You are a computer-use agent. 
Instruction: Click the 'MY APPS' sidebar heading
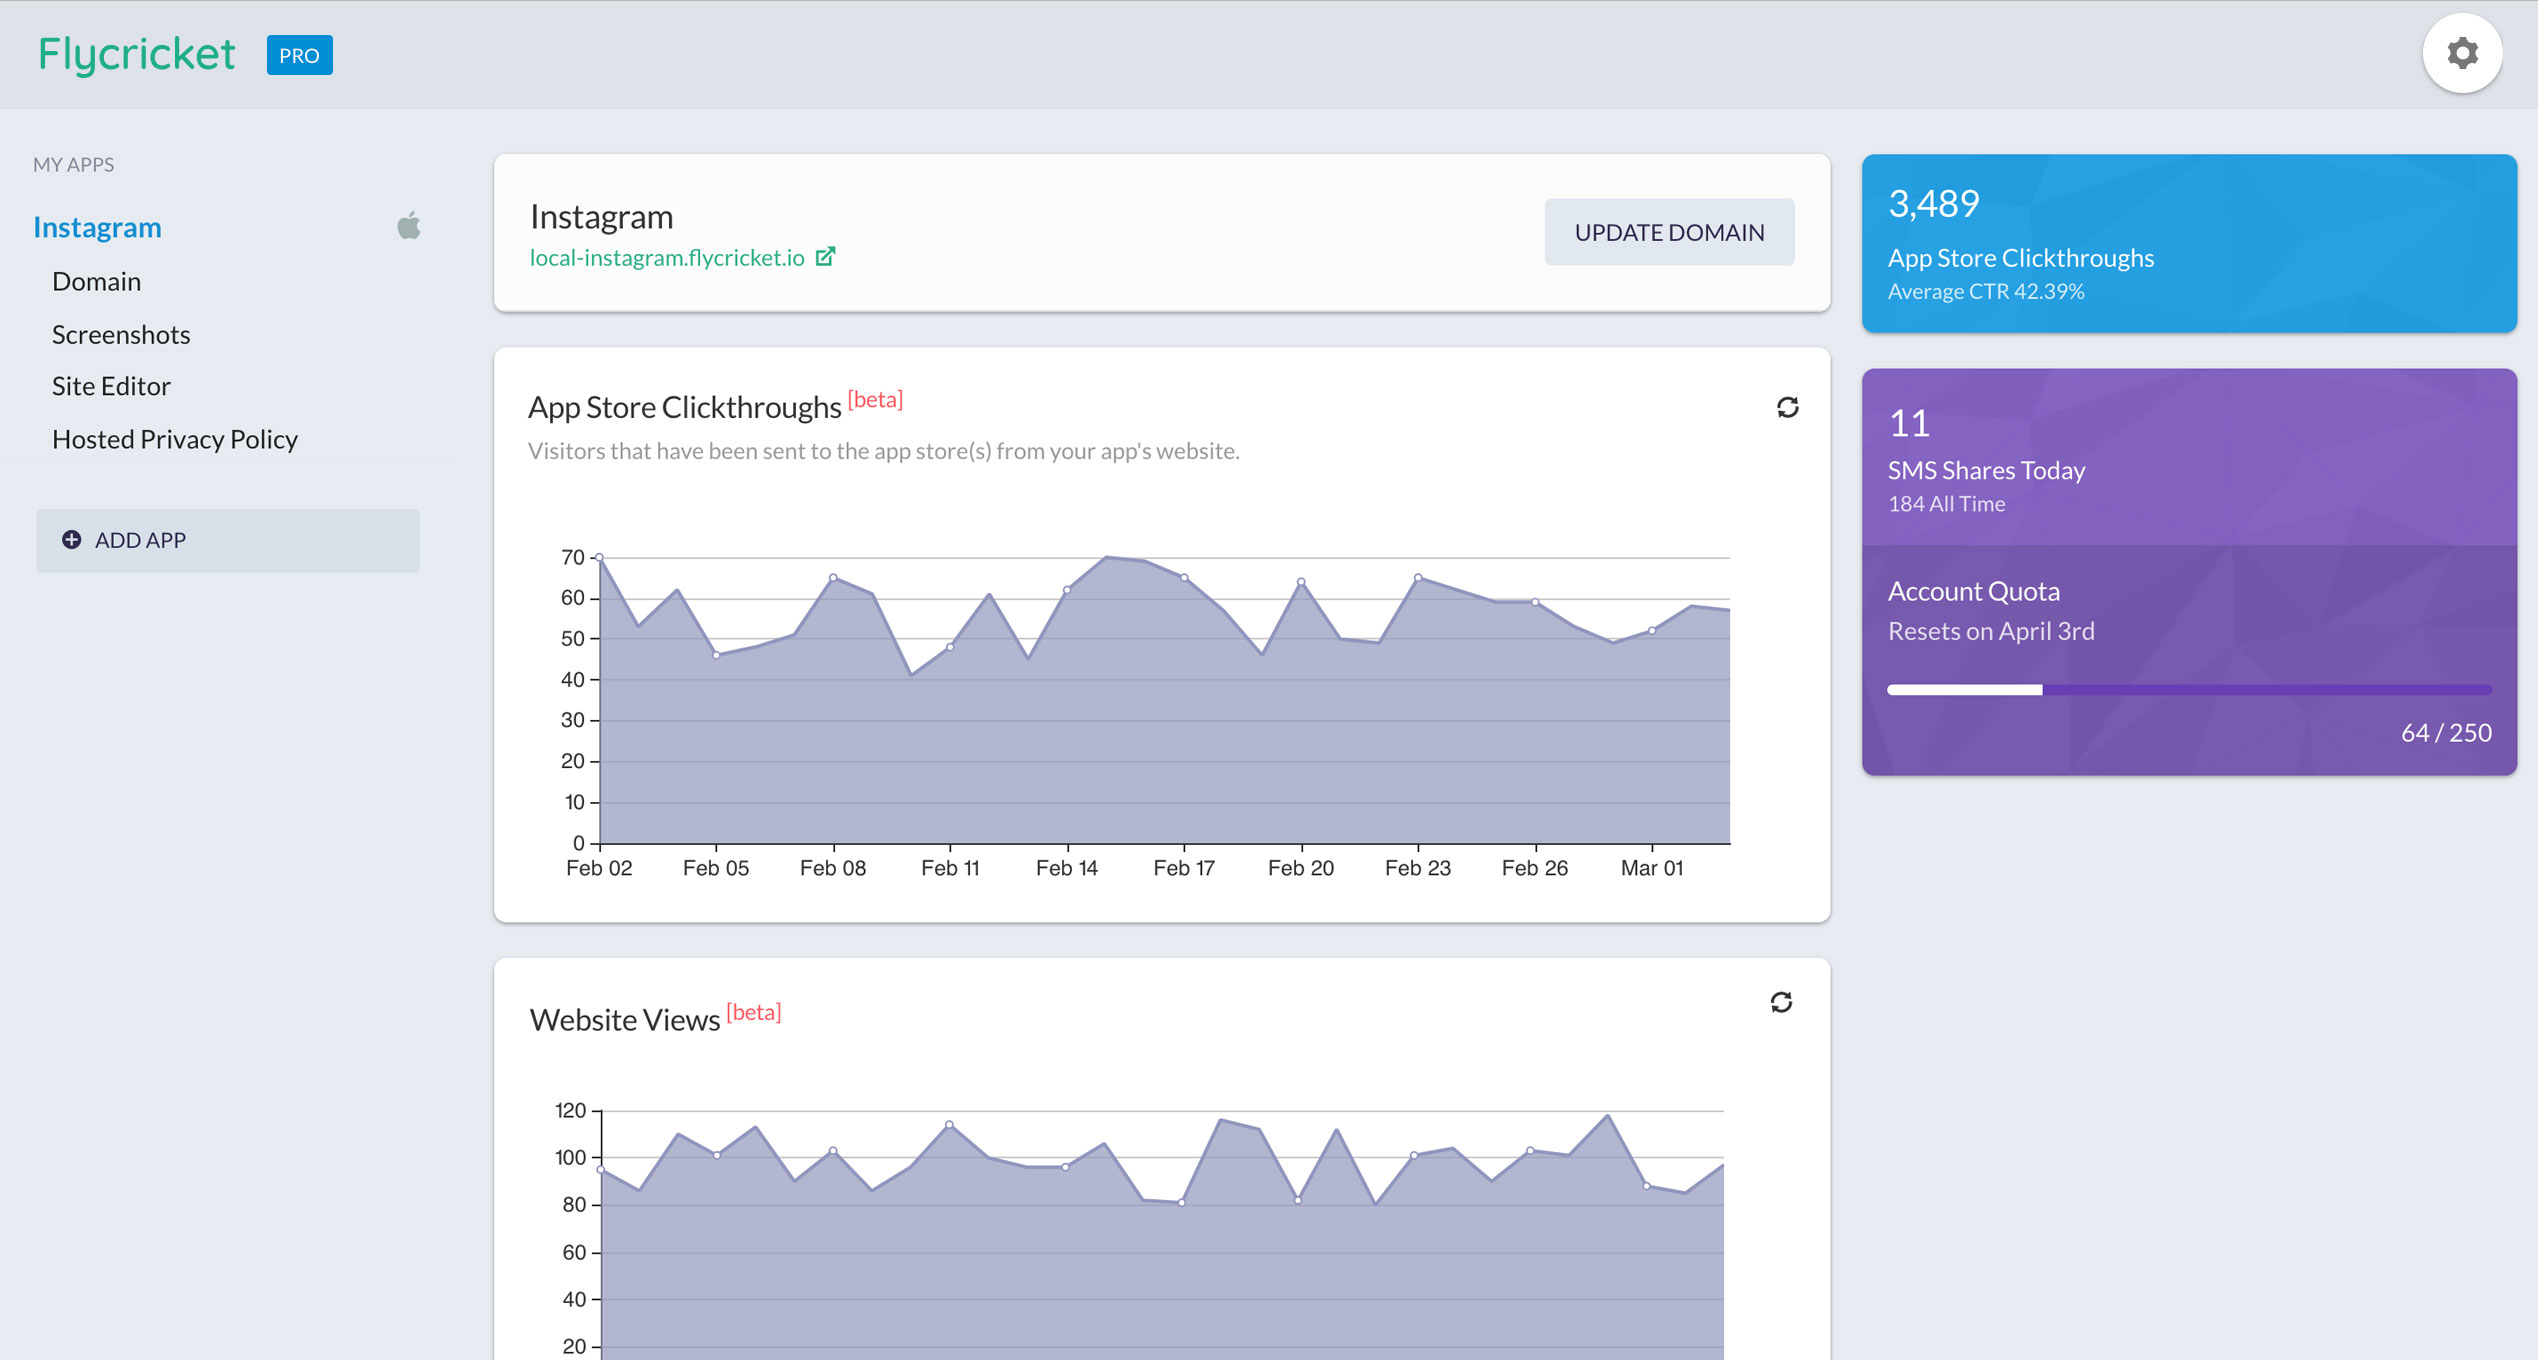73,164
